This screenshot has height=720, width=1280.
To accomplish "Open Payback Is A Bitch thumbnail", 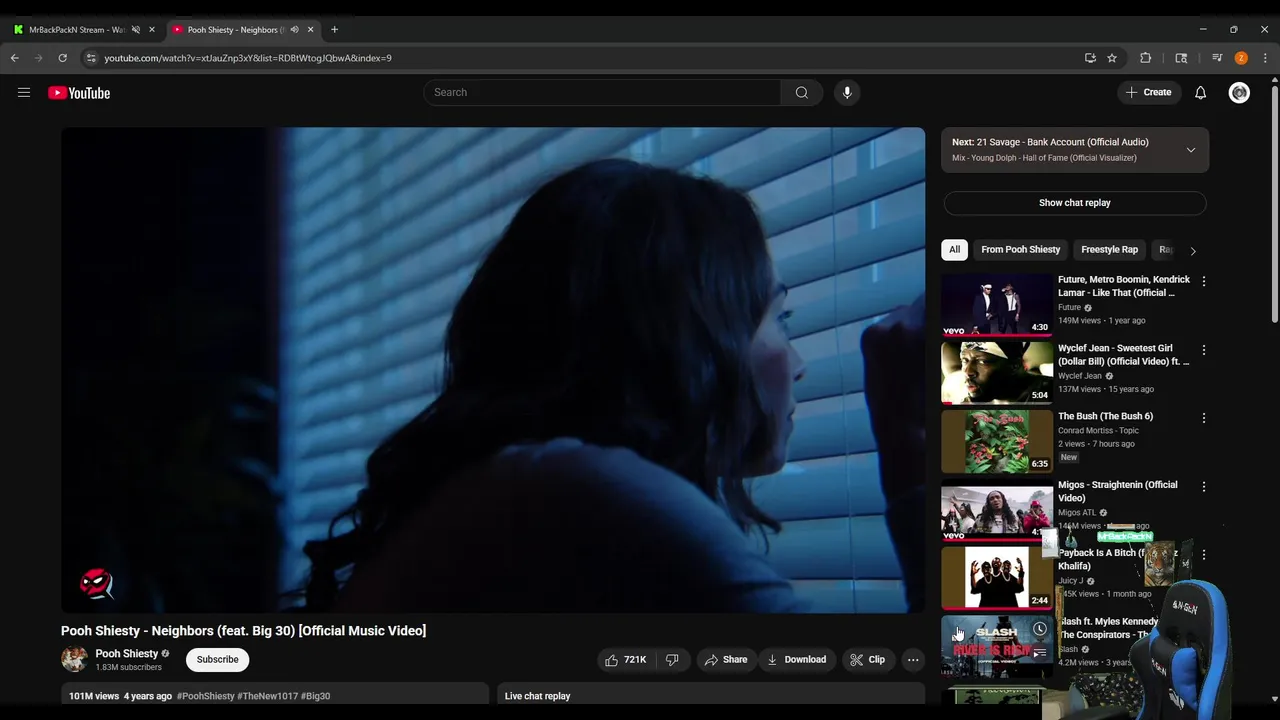I will point(997,578).
